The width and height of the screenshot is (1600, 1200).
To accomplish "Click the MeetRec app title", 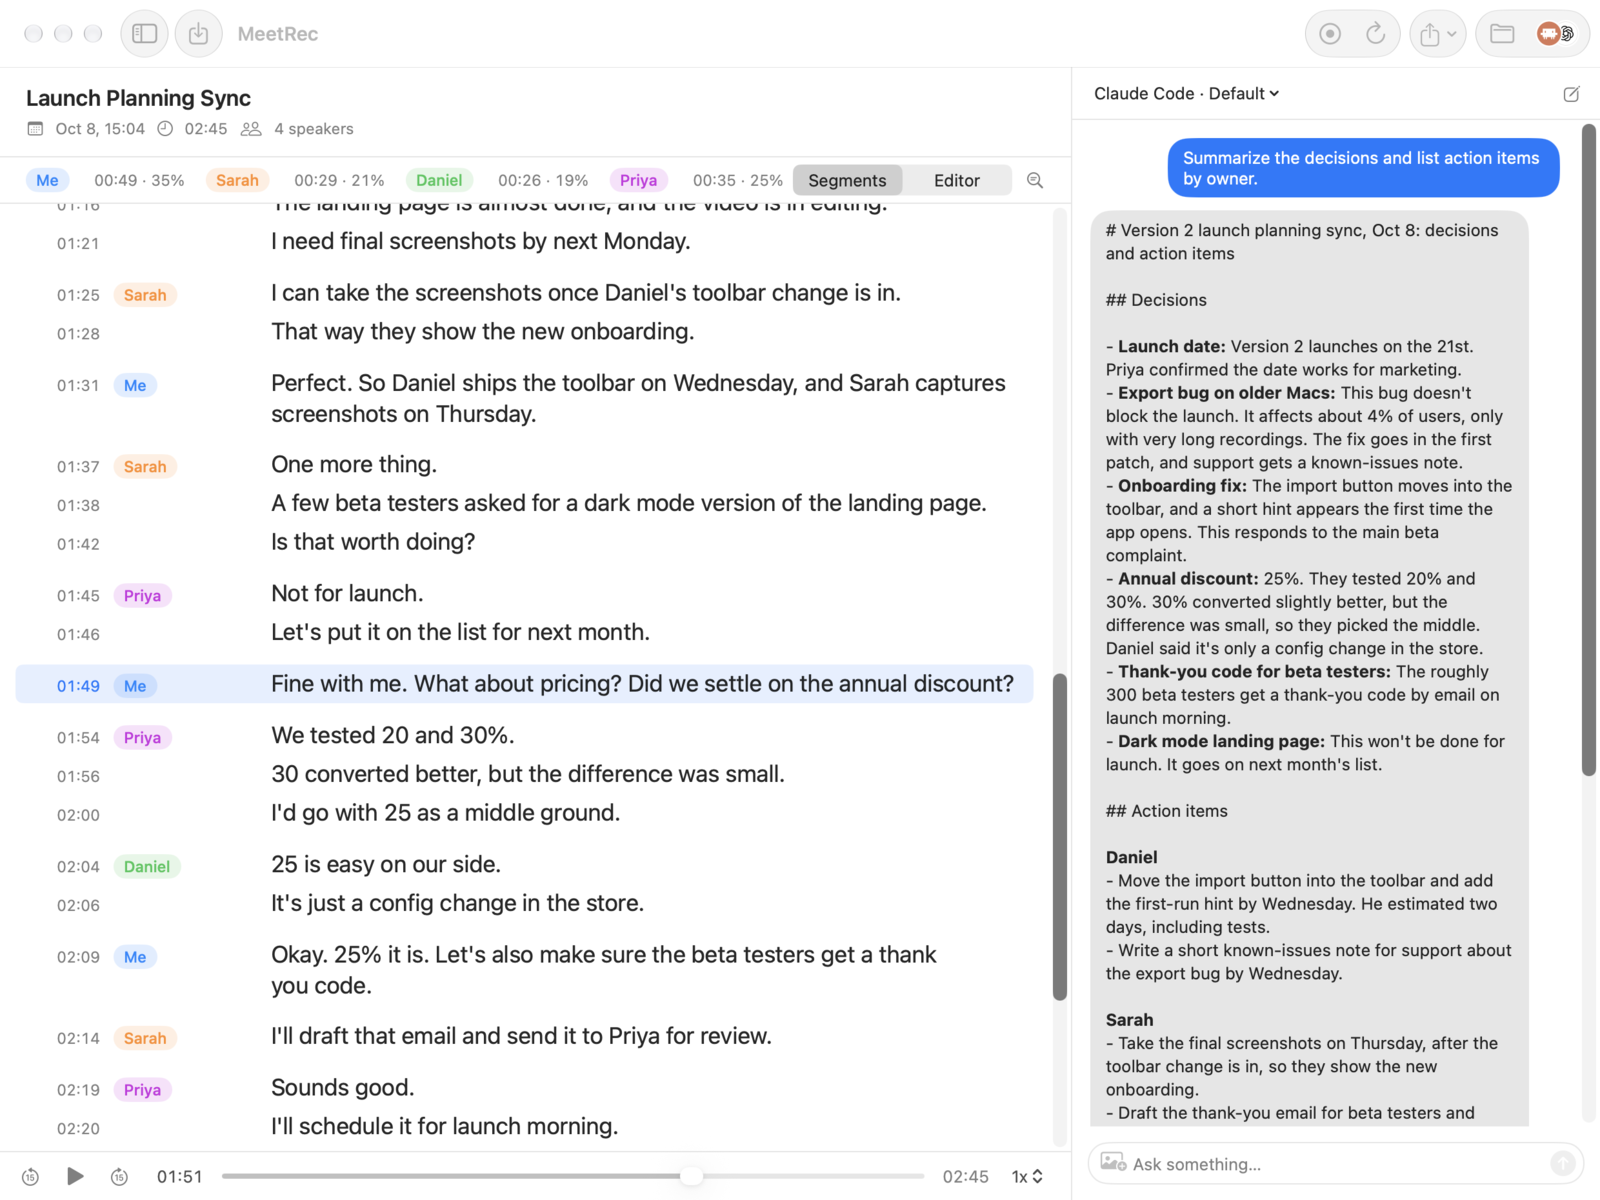I will [277, 34].
